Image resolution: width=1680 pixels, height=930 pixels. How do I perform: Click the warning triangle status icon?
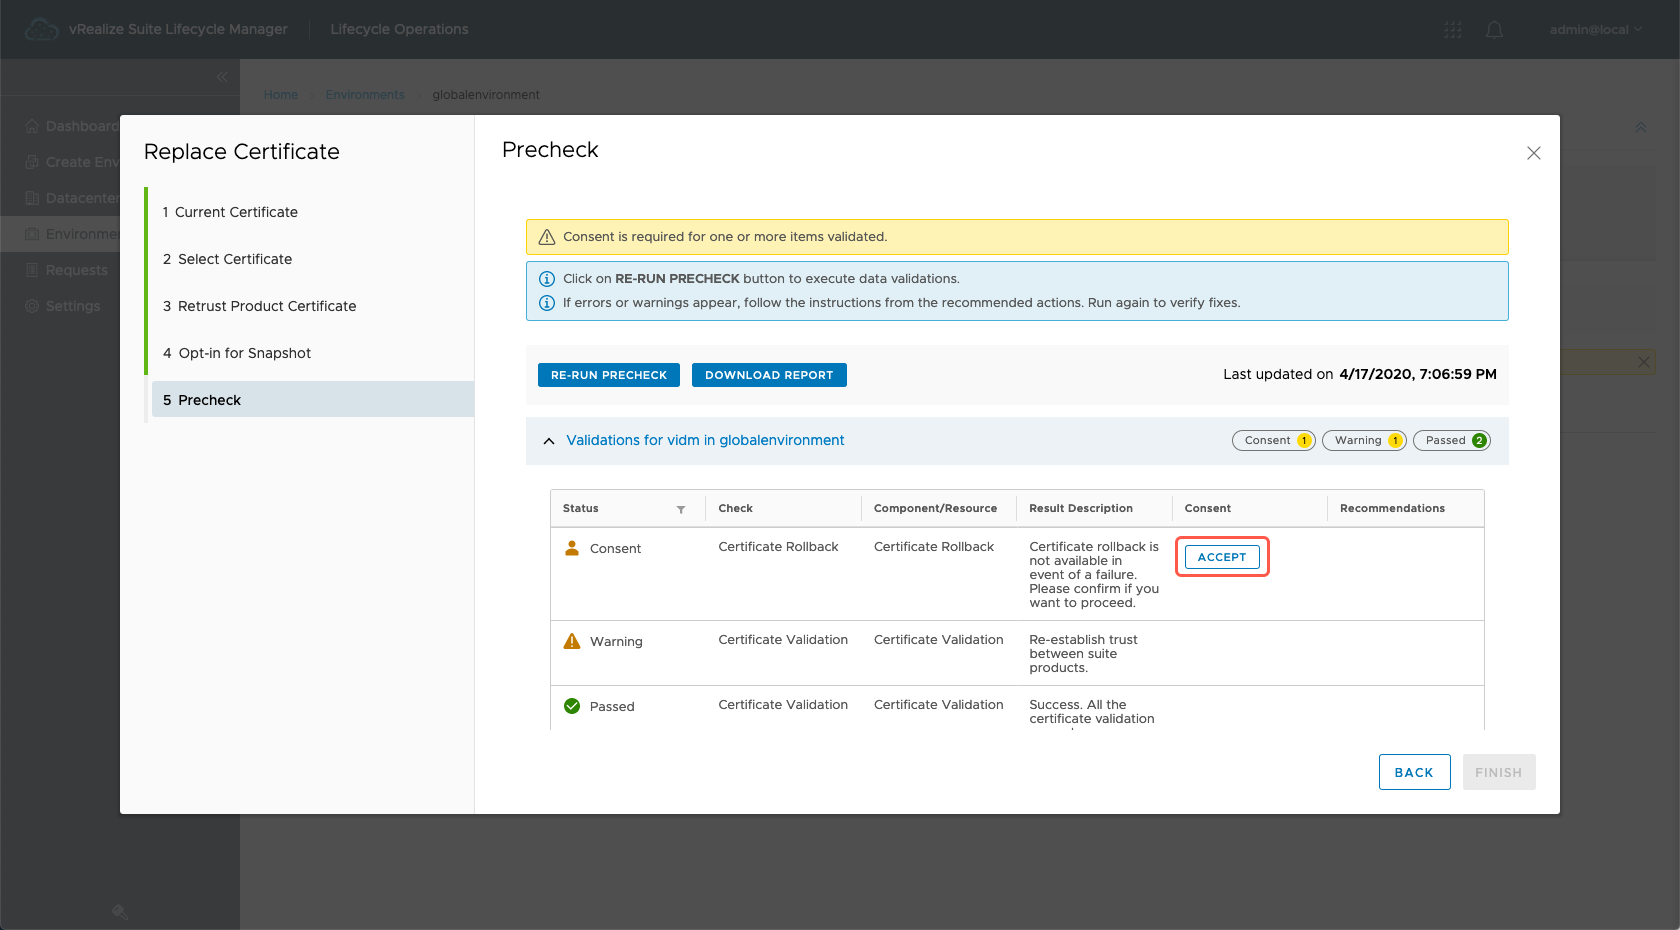[572, 641]
